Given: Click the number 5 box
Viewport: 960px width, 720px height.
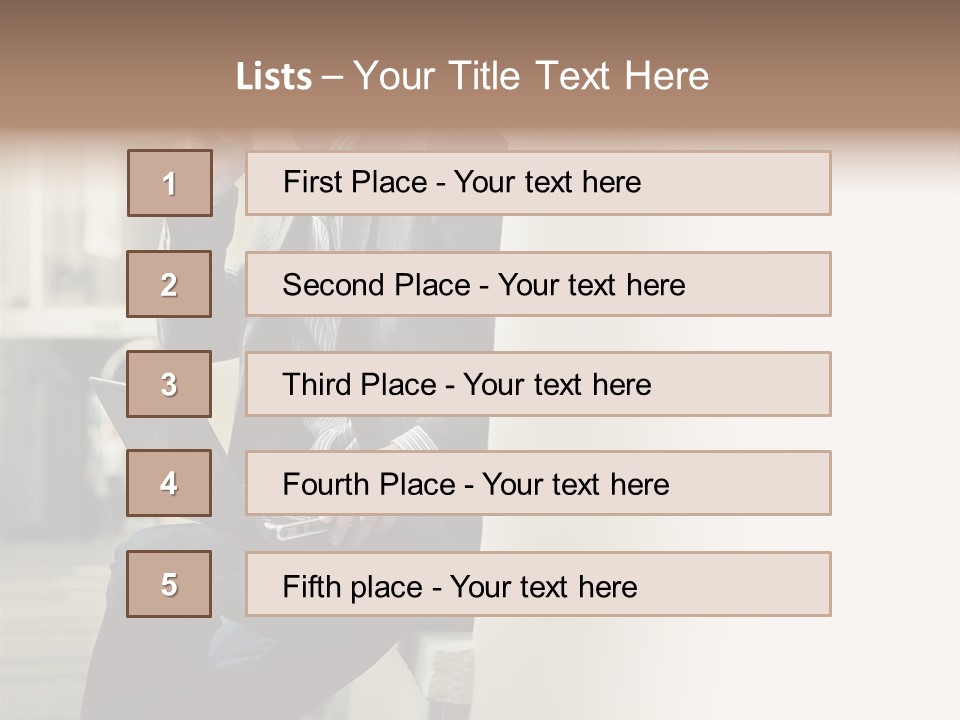Looking at the screenshot, I should [169, 584].
